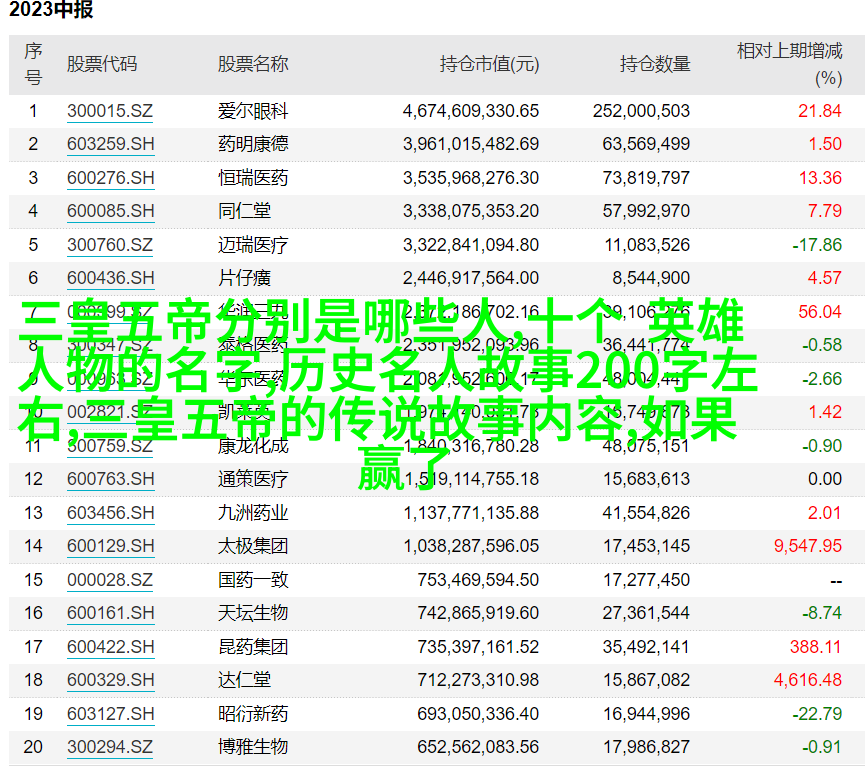Select the 九洲药业 name cell
The width and height of the screenshot is (865, 776).
253,513
